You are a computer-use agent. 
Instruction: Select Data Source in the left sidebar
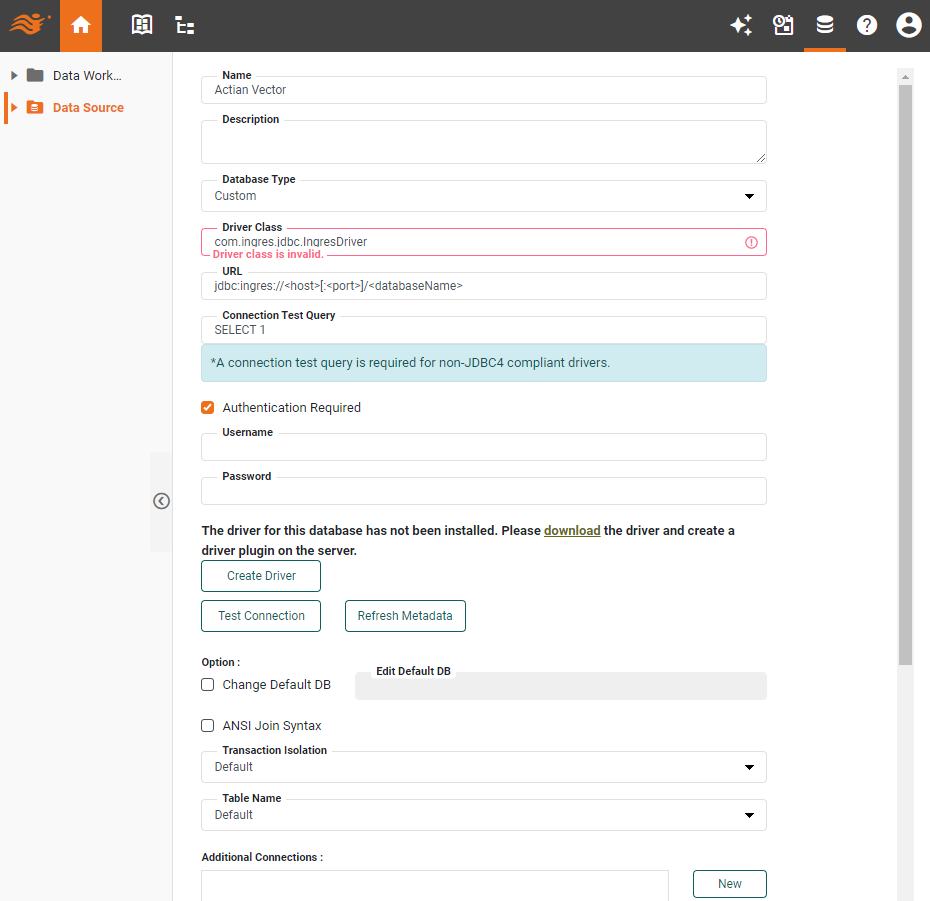point(90,107)
